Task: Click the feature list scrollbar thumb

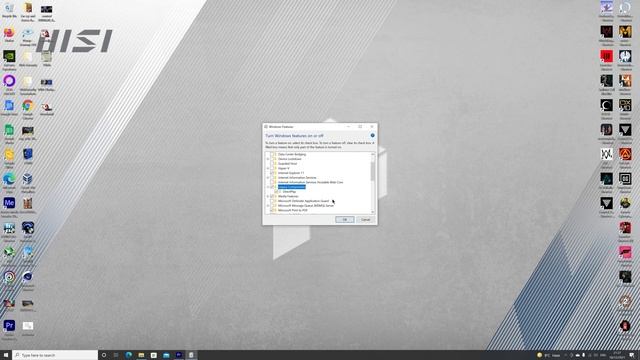Action: coord(372,171)
